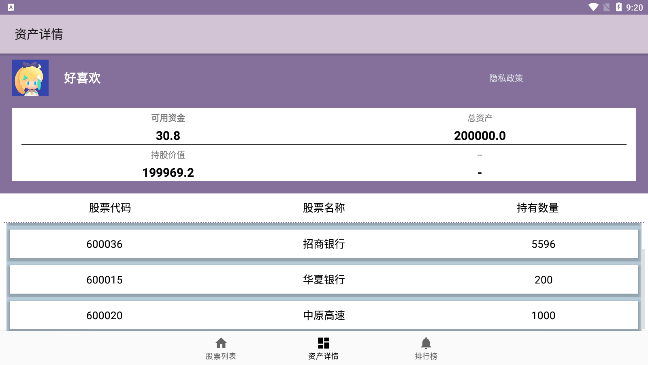Screen dimensions: 648x365
Task: Open the stock list home icon
Action: (221, 343)
